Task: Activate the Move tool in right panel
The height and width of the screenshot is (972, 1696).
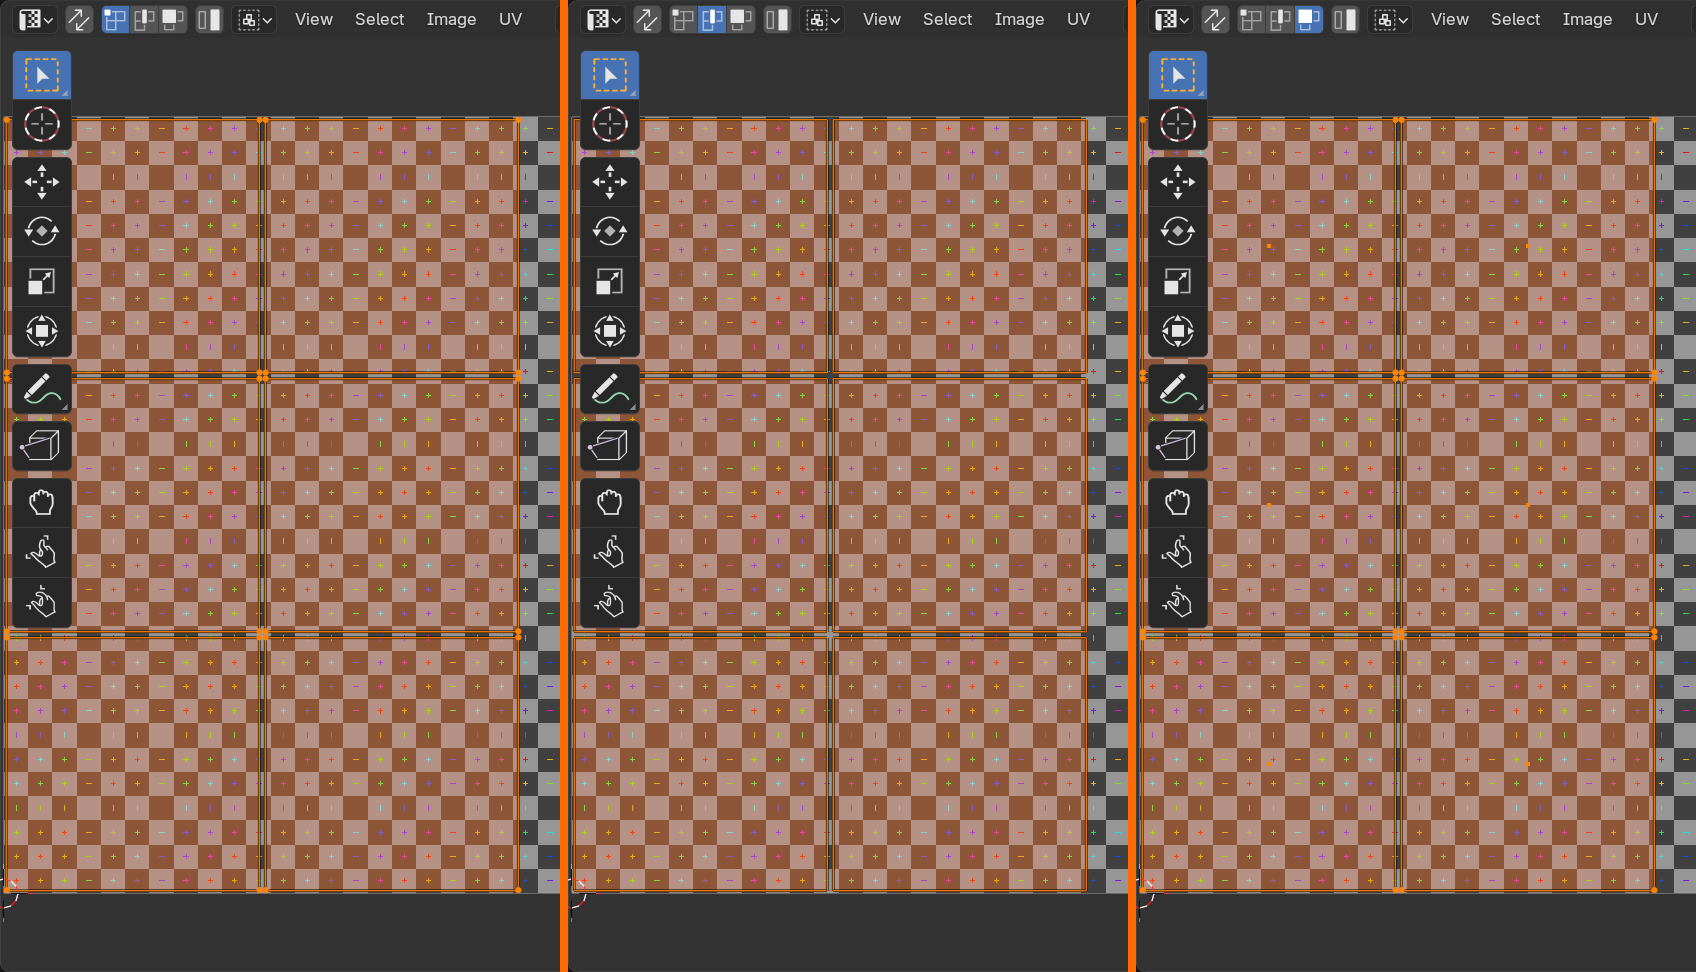Action: coord(1178,182)
